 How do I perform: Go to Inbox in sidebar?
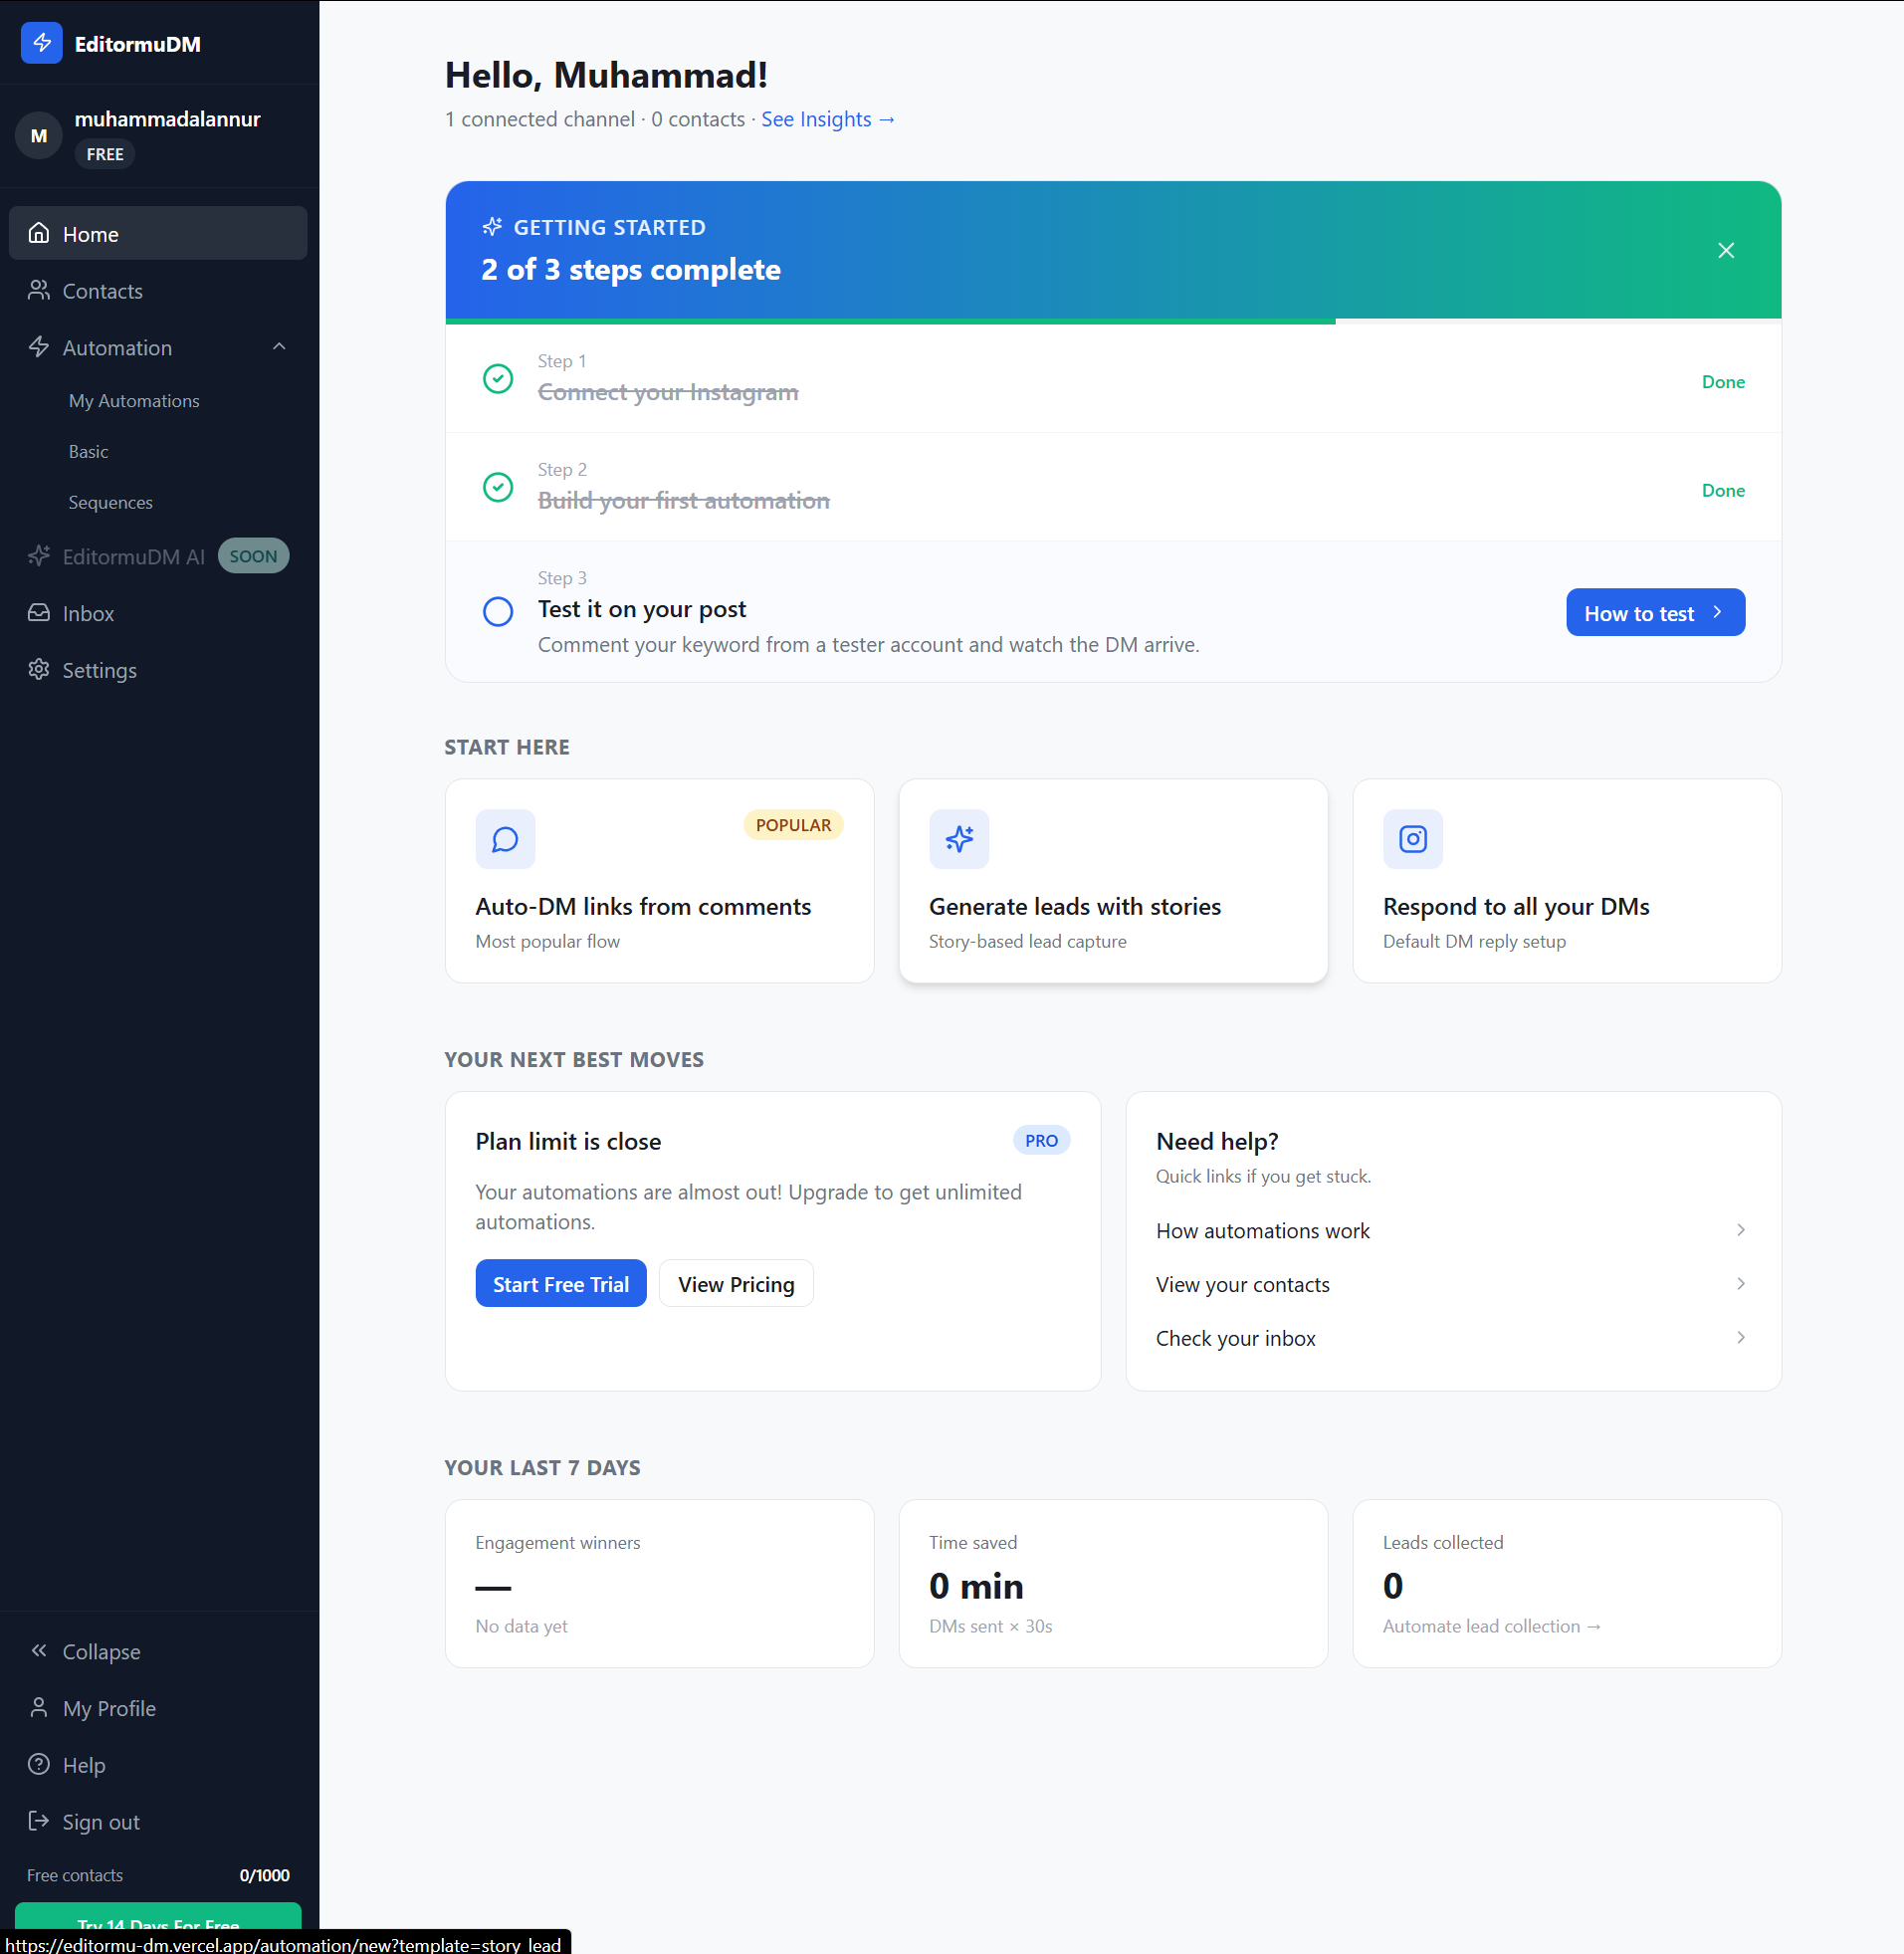click(x=158, y=614)
